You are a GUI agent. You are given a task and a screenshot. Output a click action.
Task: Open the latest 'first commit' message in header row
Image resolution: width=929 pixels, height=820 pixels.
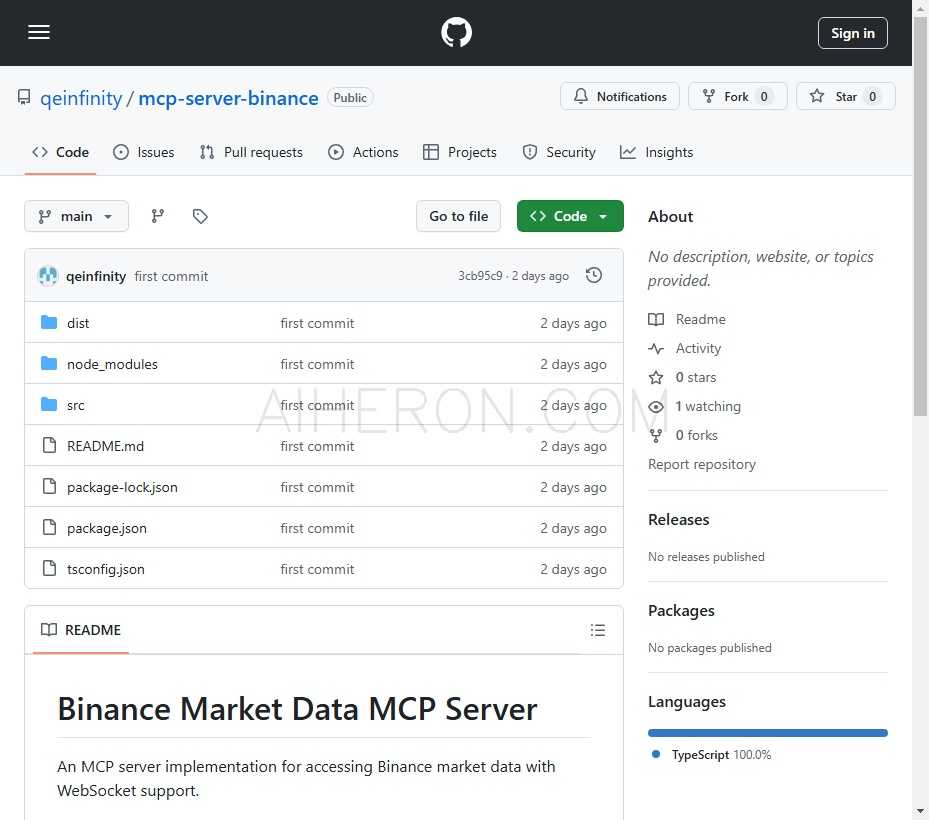(x=171, y=276)
